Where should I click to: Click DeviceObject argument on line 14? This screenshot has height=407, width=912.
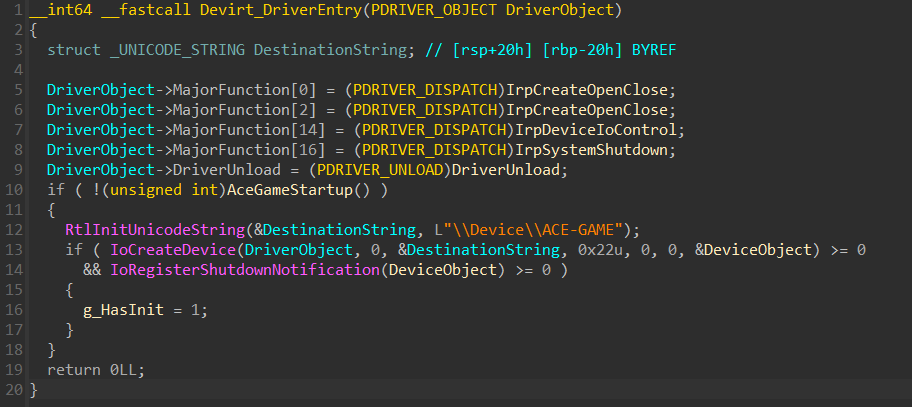443,270
